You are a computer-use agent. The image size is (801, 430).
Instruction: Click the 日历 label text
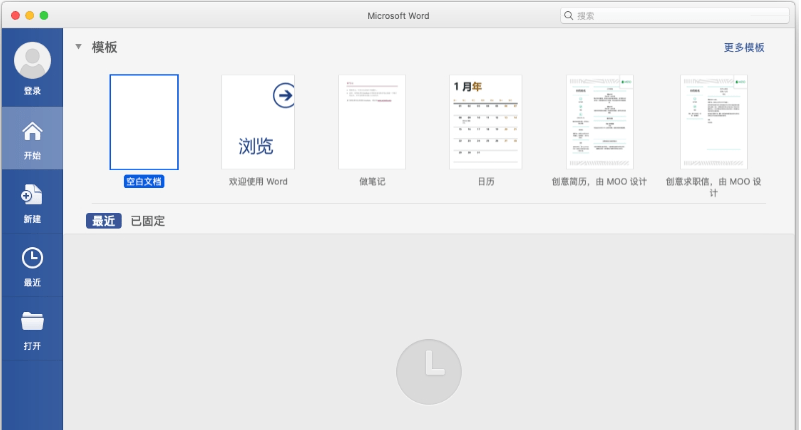pyautogui.click(x=486, y=181)
